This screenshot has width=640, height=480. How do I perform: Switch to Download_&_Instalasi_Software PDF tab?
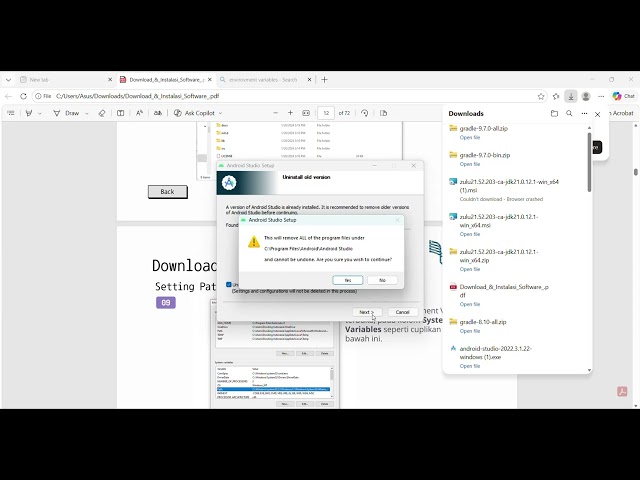(x=166, y=80)
